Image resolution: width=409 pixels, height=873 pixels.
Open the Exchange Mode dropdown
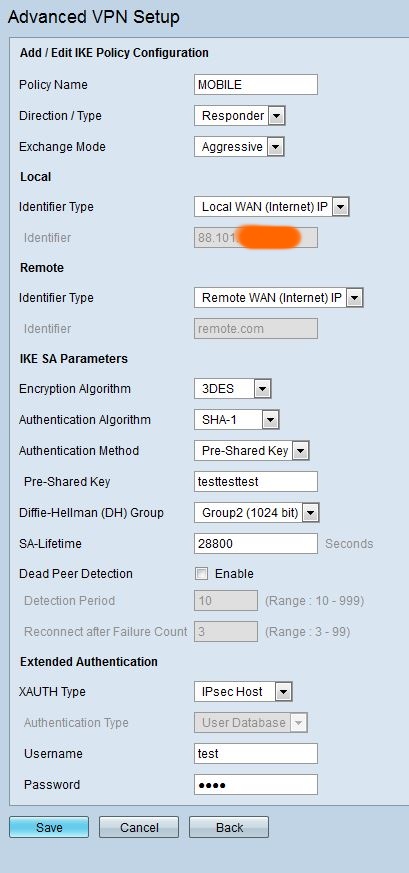pyautogui.click(x=239, y=147)
